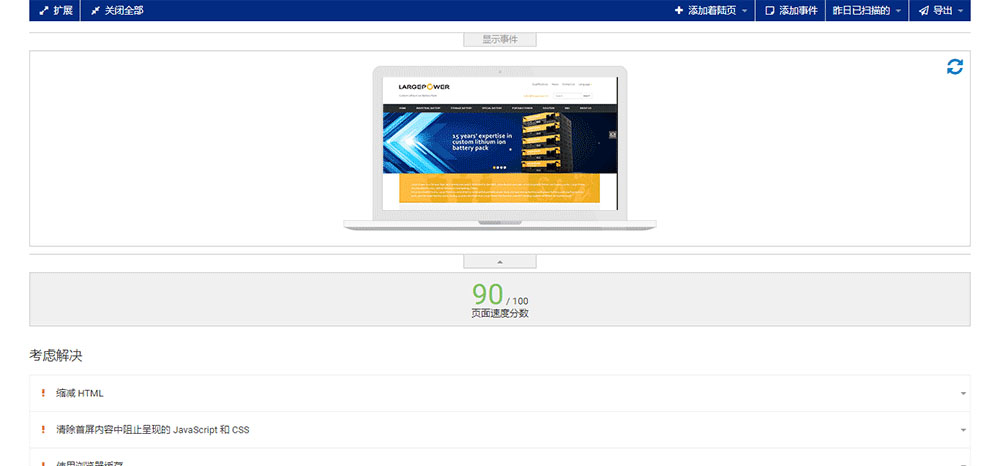Screen dimensions: 1000x466
Task: Click the 90/100 page speed score
Action: pos(499,297)
